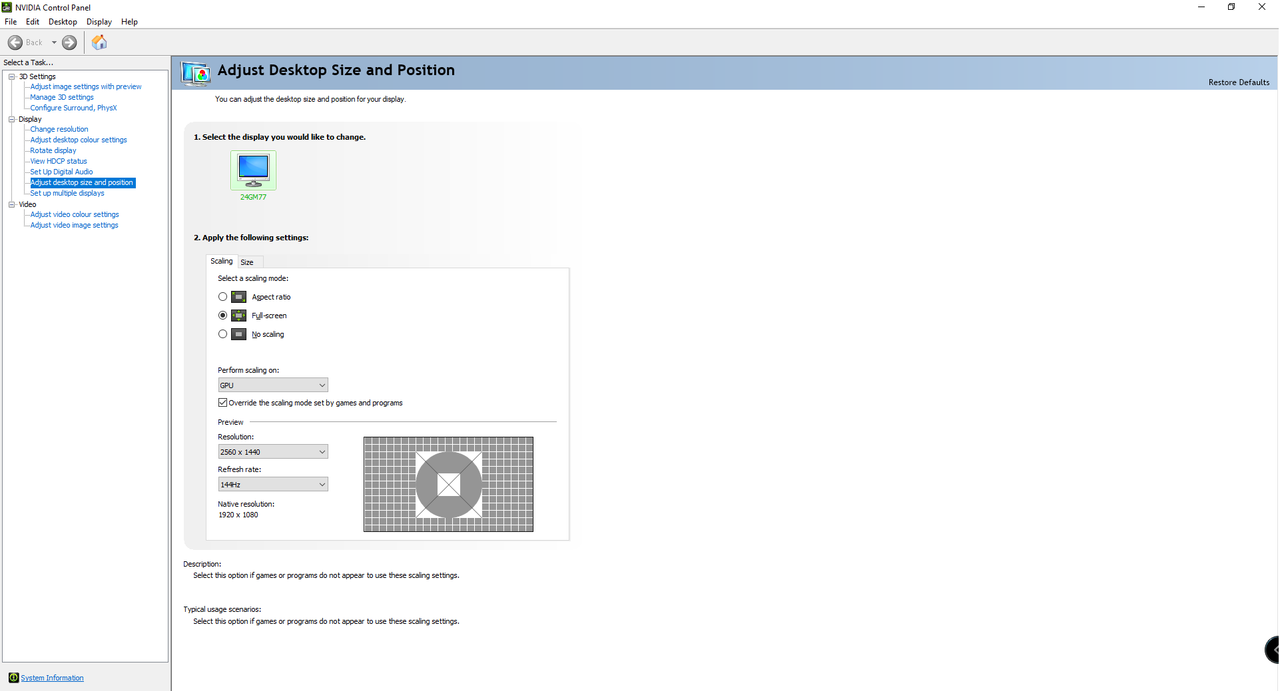Screen dimensions: 1280x691
Task: Click the Forward arrow icon
Action: [x=69, y=42]
